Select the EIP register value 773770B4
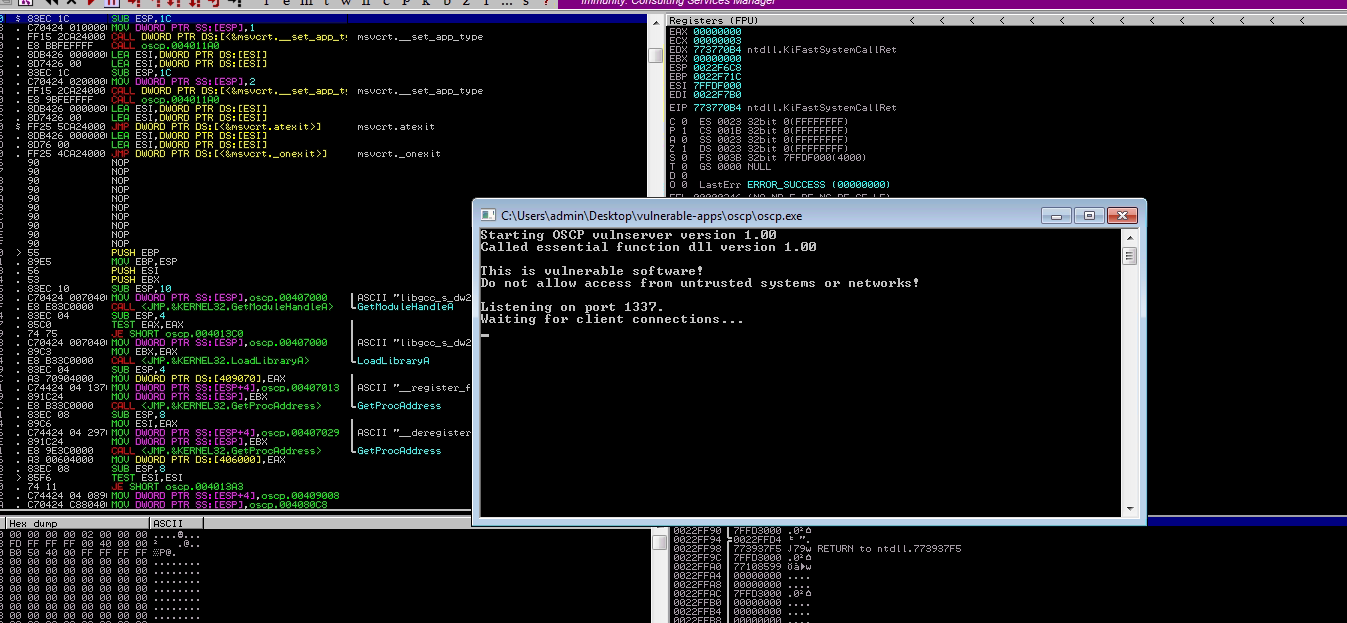1347x623 pixels. point(718,108)
